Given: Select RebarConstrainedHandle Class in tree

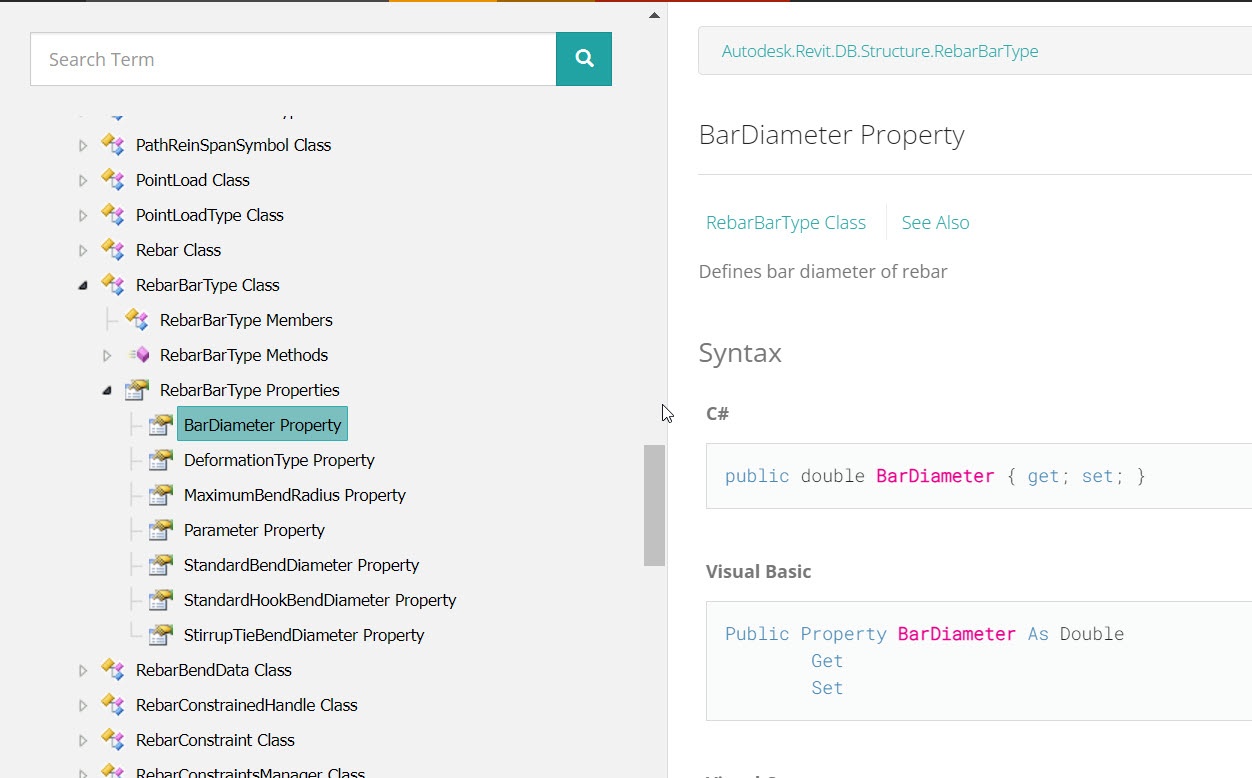Looking at the screenshot, I should [246, 705].
